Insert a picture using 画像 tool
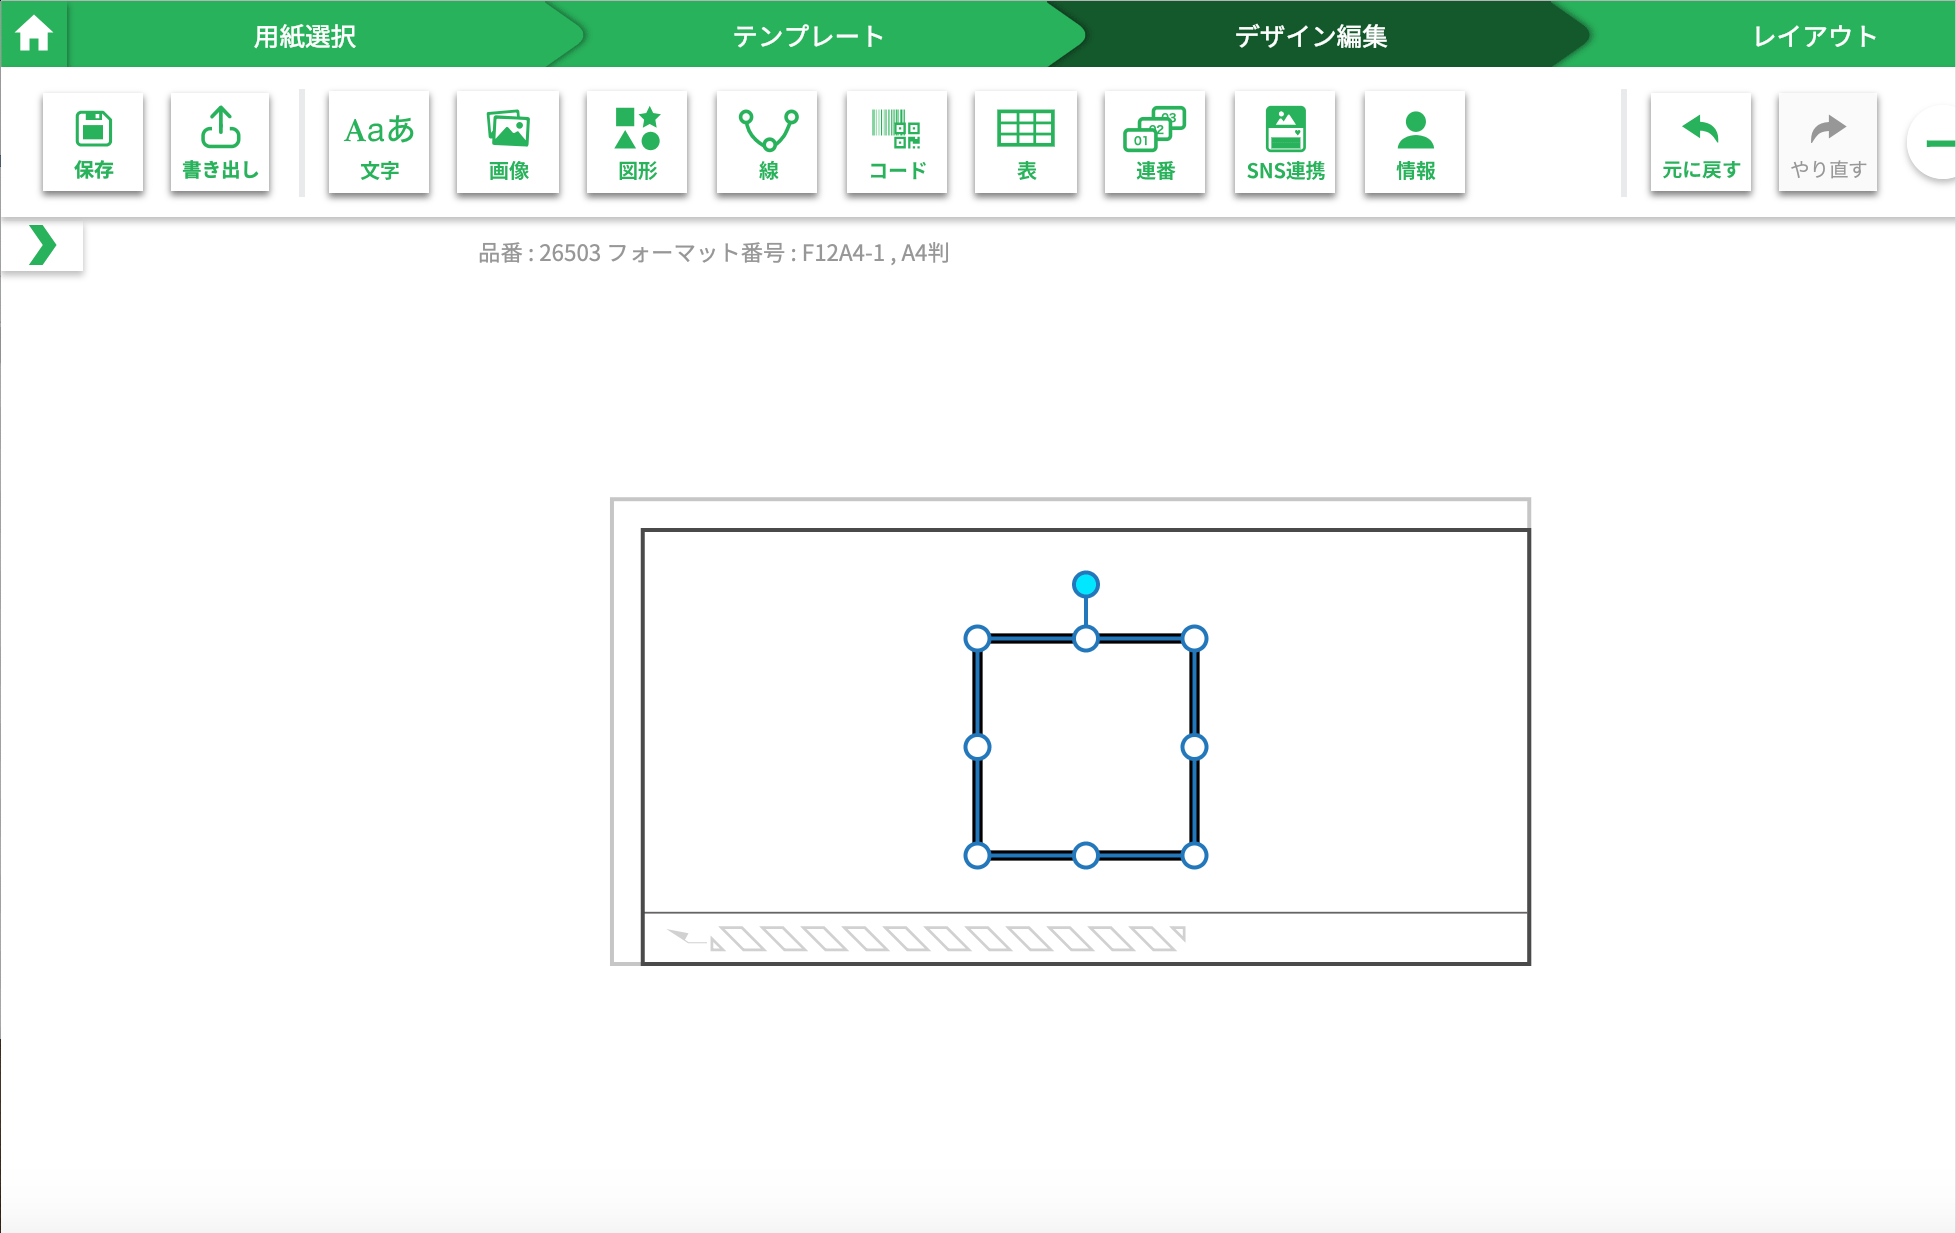1956x1233 pixels. pos(508,142)
